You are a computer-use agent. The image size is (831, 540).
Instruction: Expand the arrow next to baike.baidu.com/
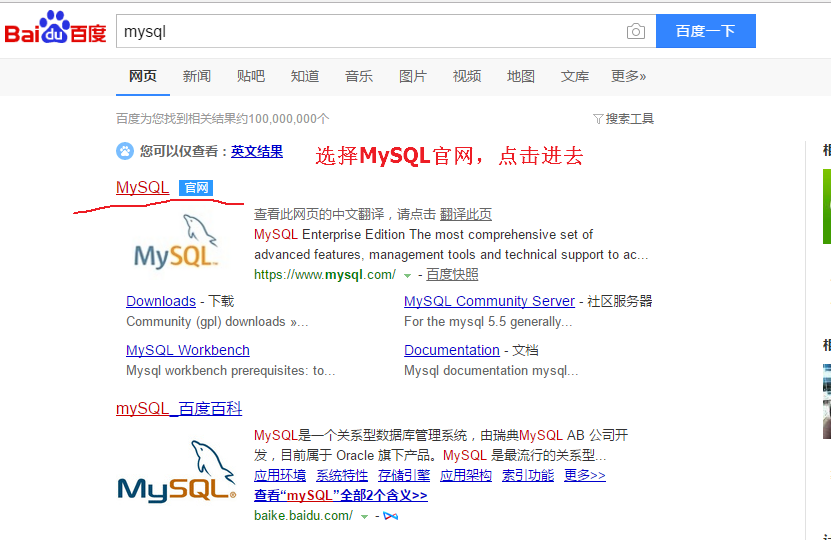pyautogui.click(x=364, y=517)
